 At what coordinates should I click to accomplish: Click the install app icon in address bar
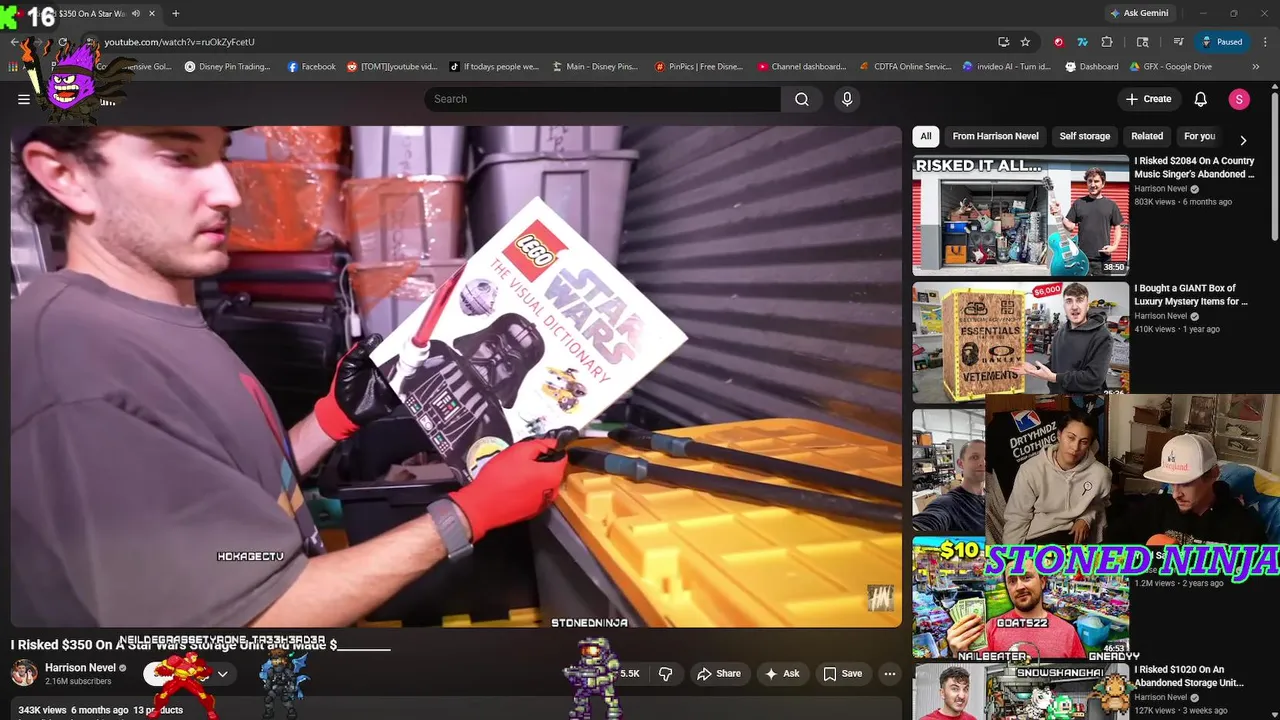click(x=1003, y=42)
